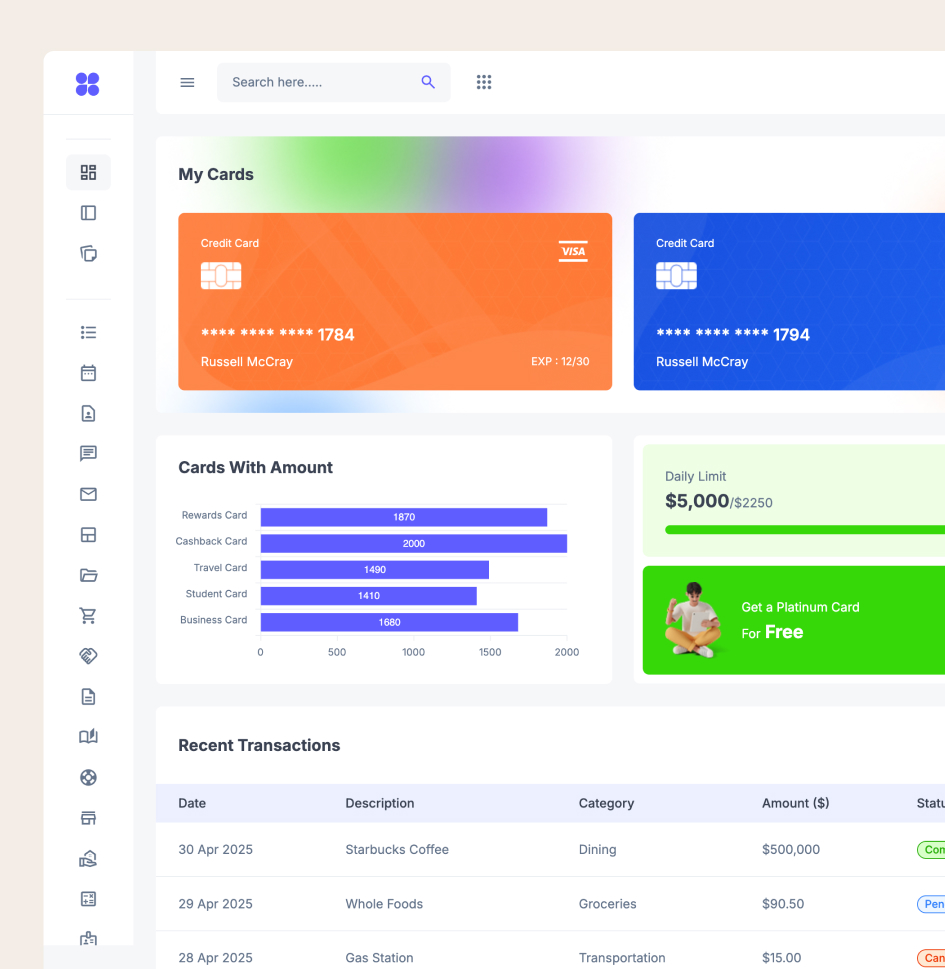The height and width of the screenshot is (969, 945).
Task: Select the Date column header in Recent Transactions
Action: click(x=192, y=803)
